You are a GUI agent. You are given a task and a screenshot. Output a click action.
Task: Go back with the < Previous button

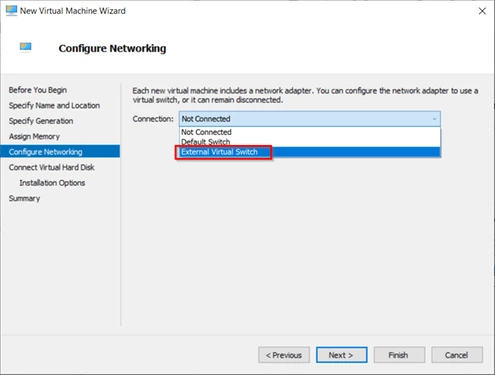(284, 355)
